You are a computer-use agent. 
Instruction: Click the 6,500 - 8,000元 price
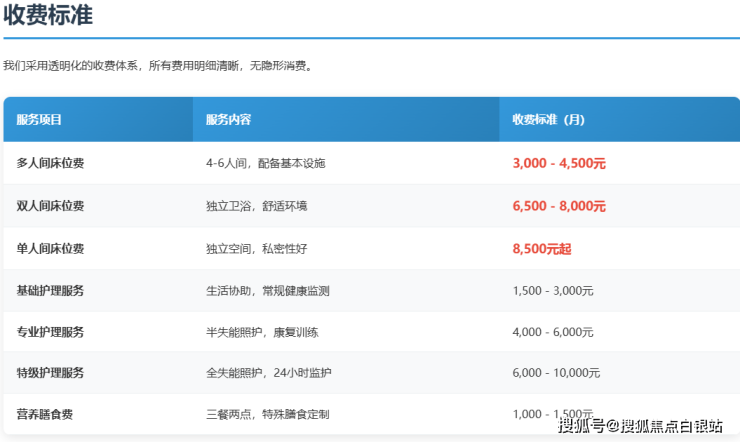[559, 206]
